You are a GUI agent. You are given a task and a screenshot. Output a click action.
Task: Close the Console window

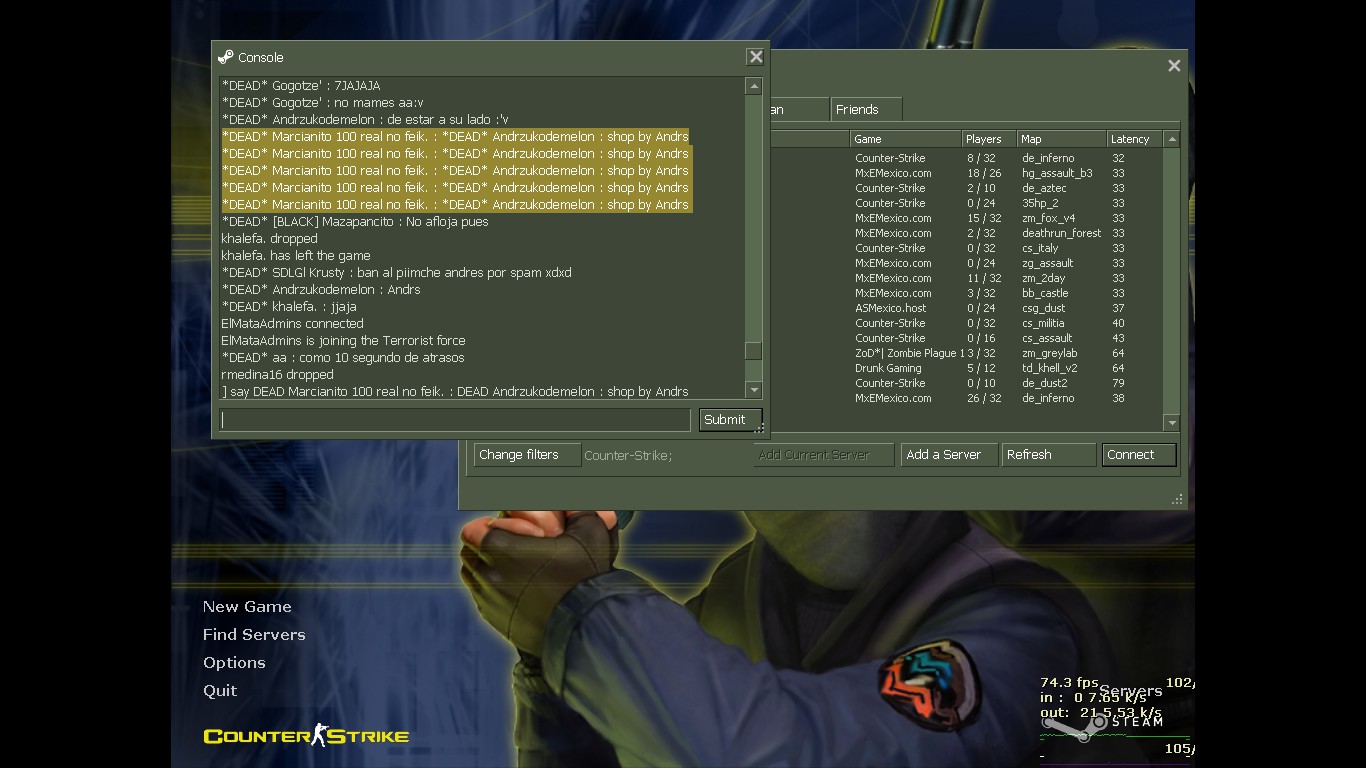click(756, 57)
